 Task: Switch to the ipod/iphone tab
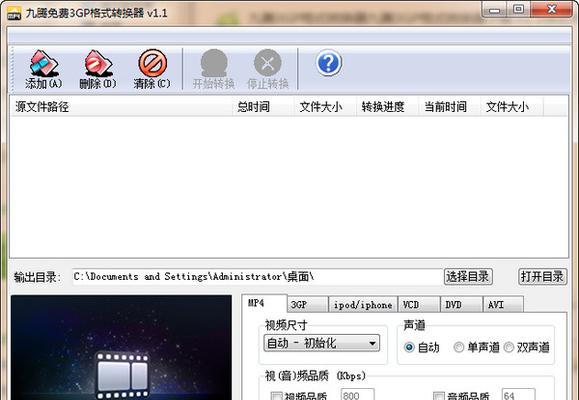363,305
